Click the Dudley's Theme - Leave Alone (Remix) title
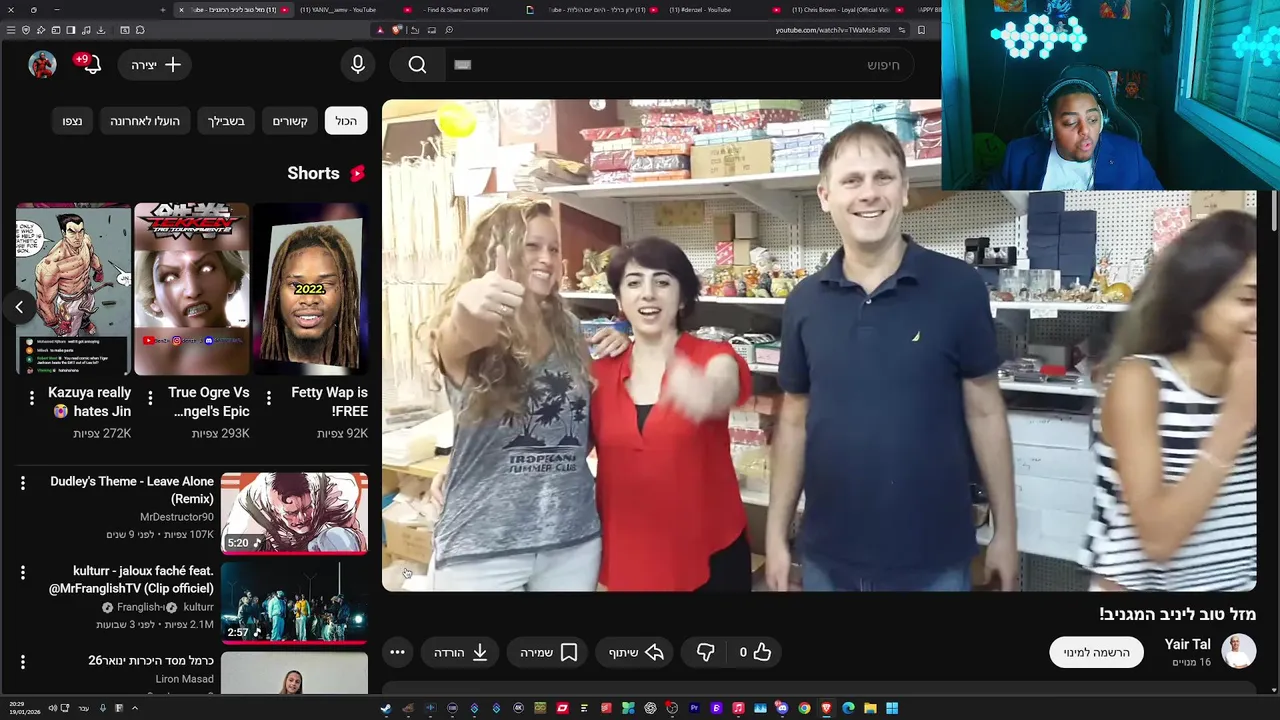Viewport: 1280px width, 720px height. [132, 490]
